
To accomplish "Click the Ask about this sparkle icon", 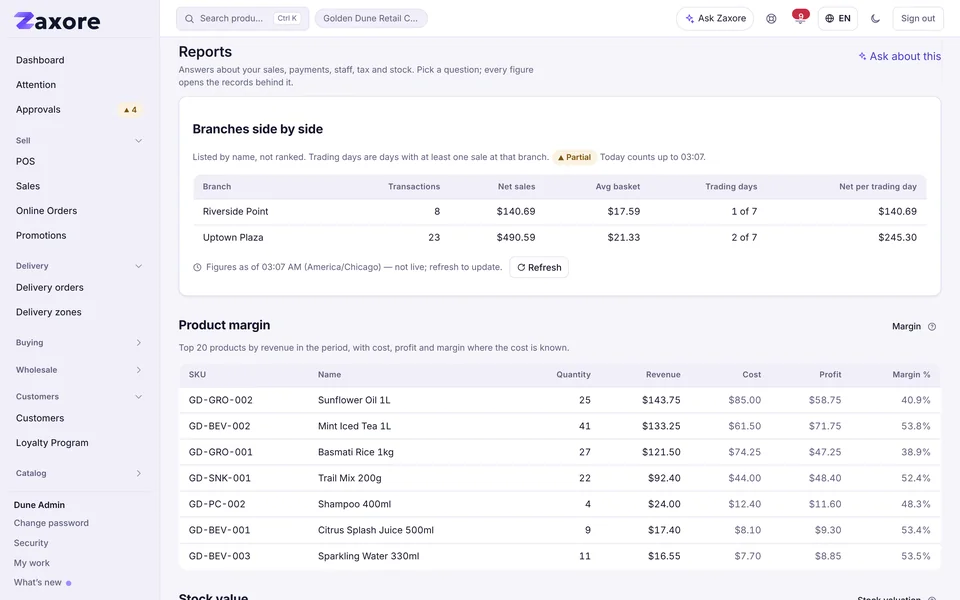I will [862, 56].
